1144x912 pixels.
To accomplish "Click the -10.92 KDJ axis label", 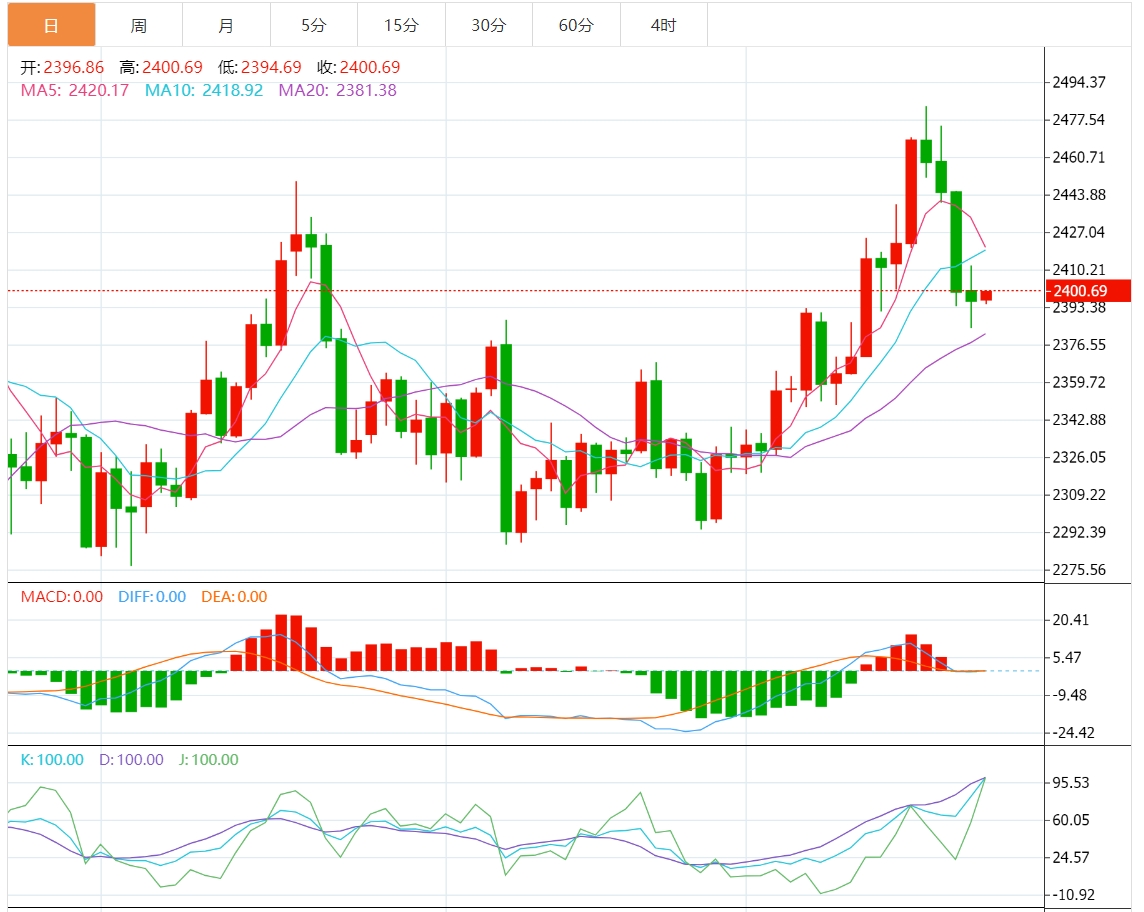I will [x=1072, y=894].
